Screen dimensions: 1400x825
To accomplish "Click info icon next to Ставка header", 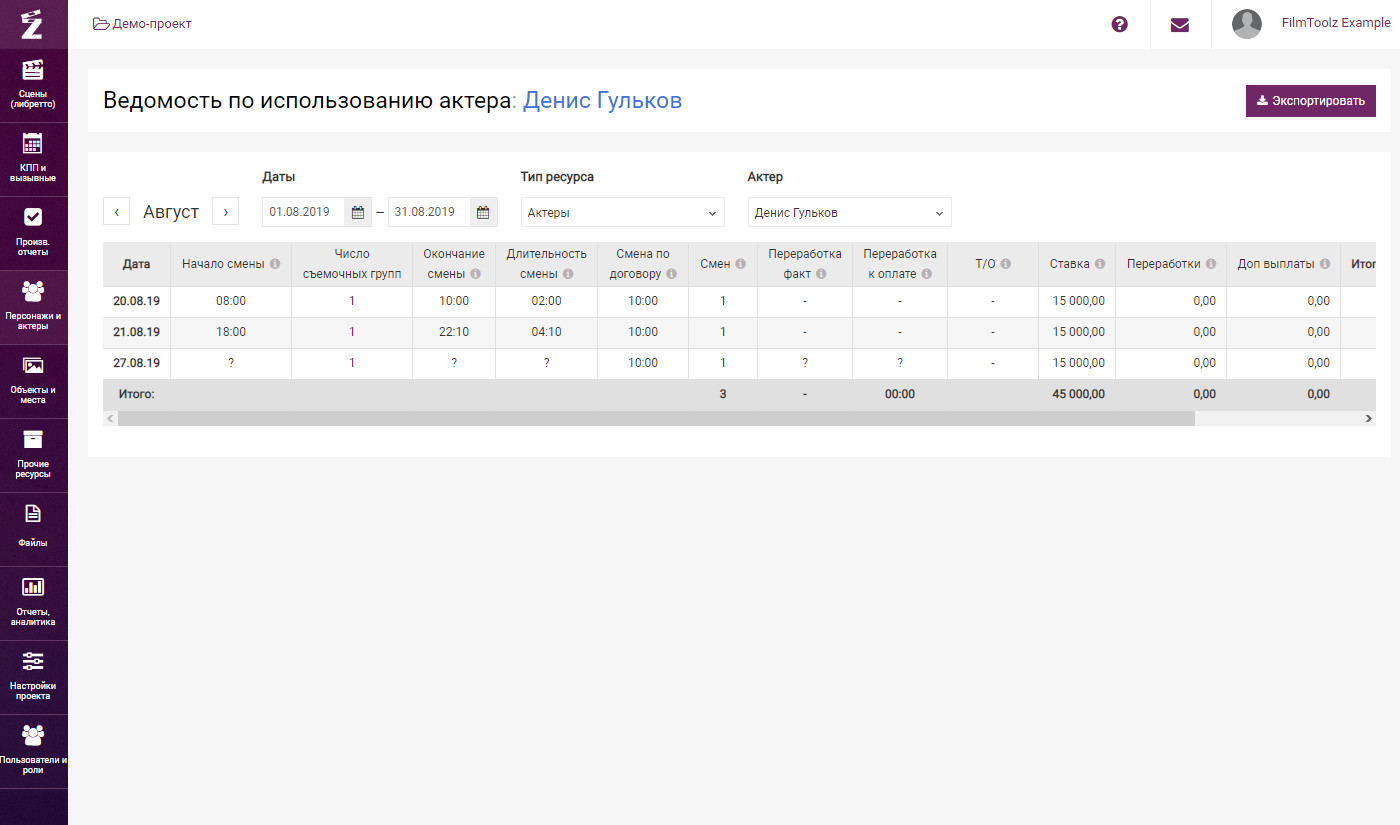I will point(1100,264).
